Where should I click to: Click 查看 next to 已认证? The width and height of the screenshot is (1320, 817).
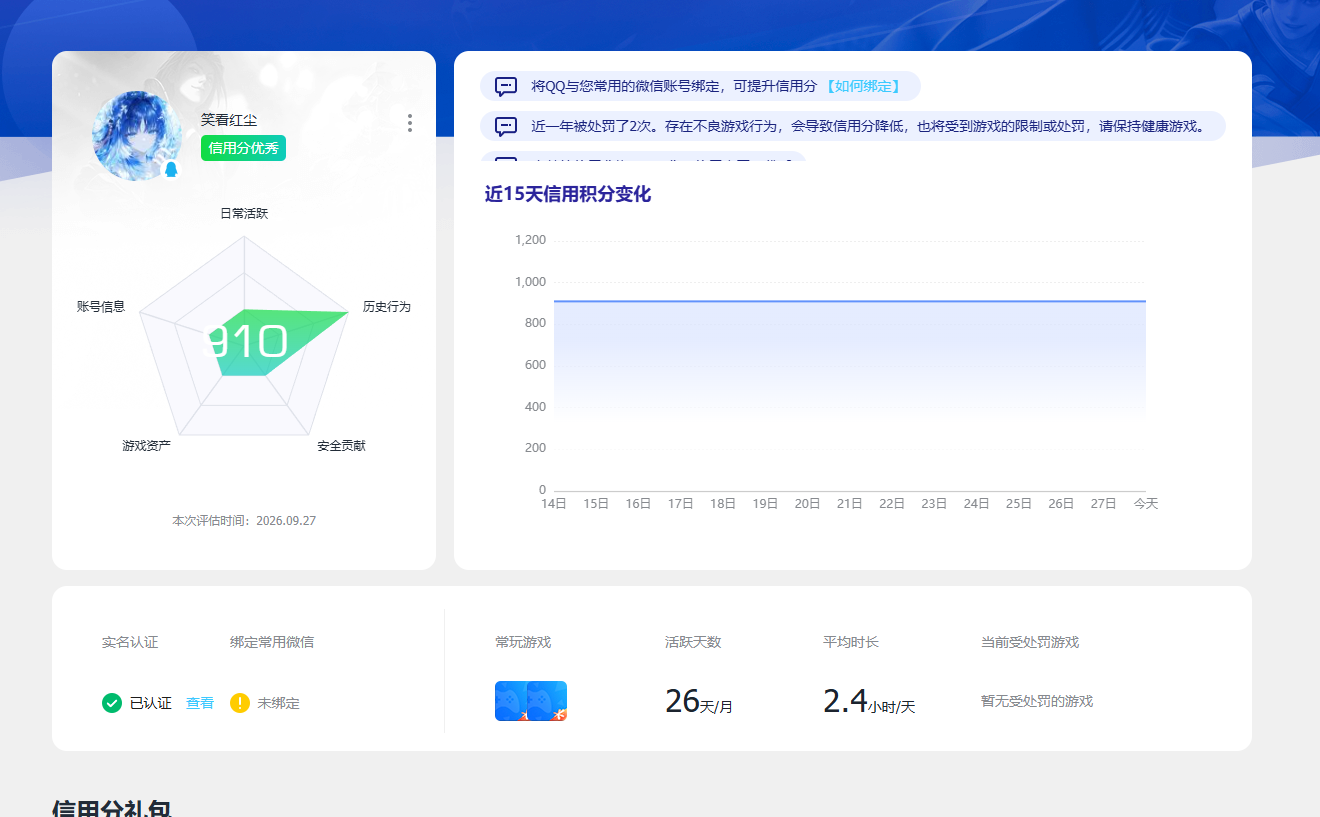tap(200, 703)
